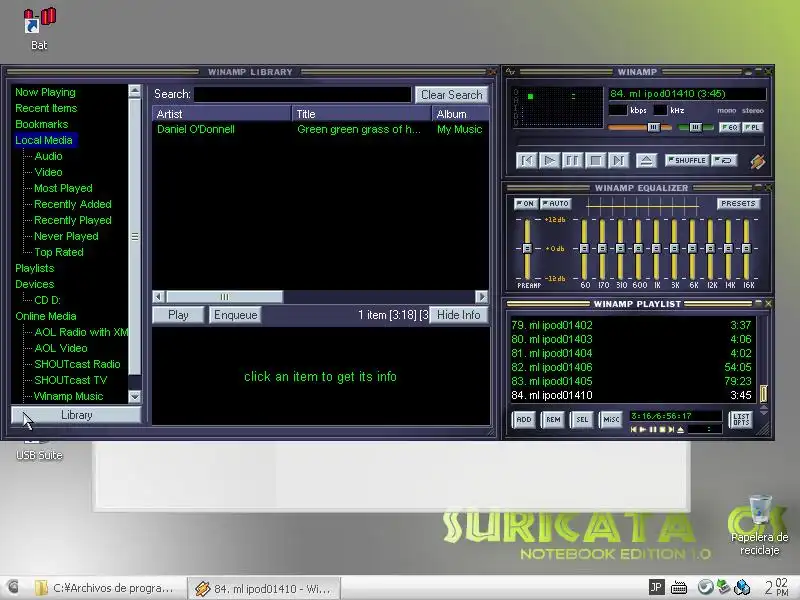Click right arrow of horizontal list scrollbar
The height and width of the screenshot is (600, 800).
pyautogui.click(x=481, y=296)
